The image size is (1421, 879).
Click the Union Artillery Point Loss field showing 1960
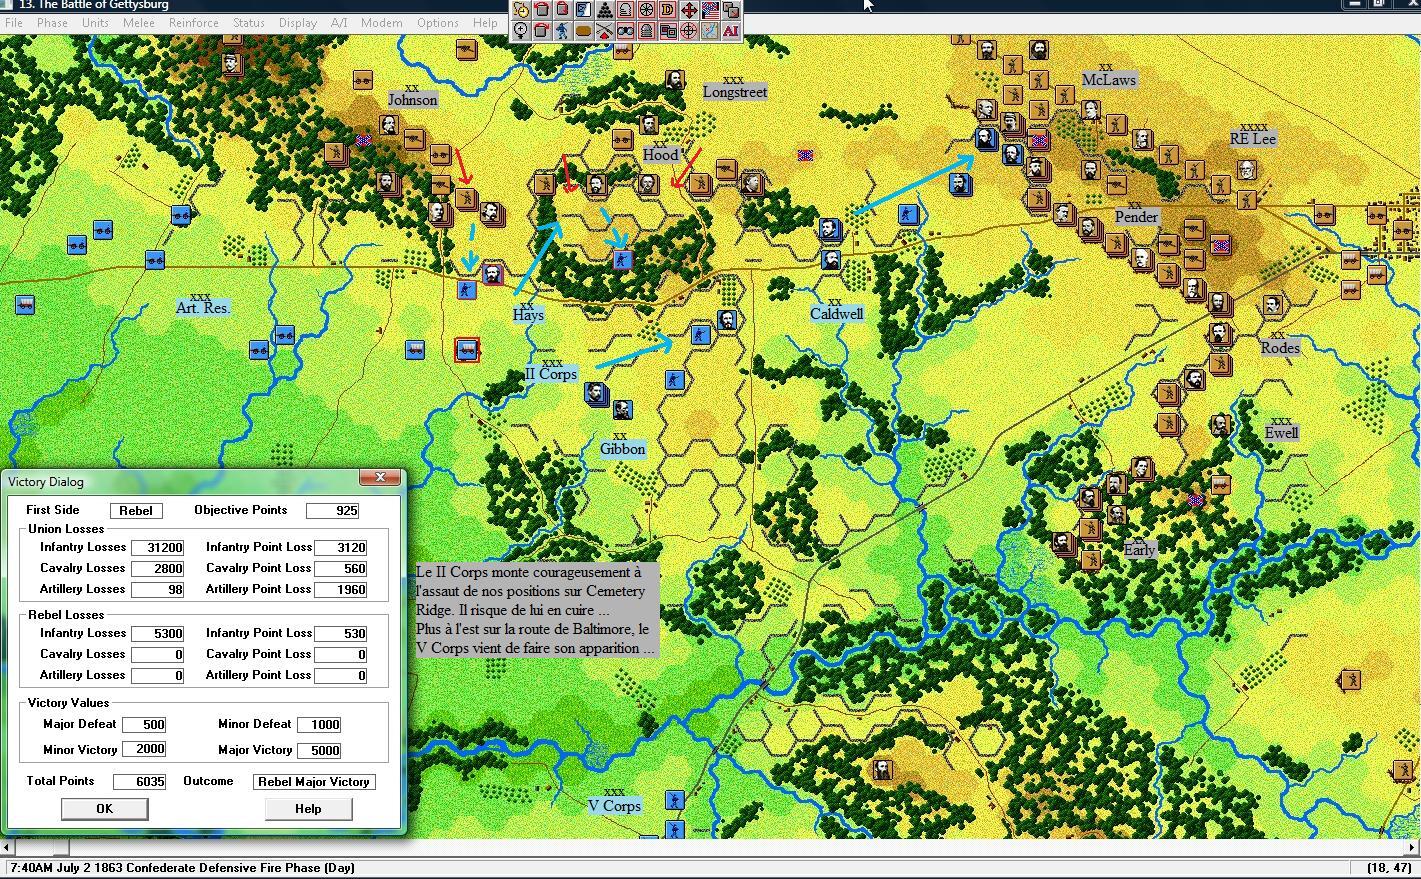pos(341,589)
